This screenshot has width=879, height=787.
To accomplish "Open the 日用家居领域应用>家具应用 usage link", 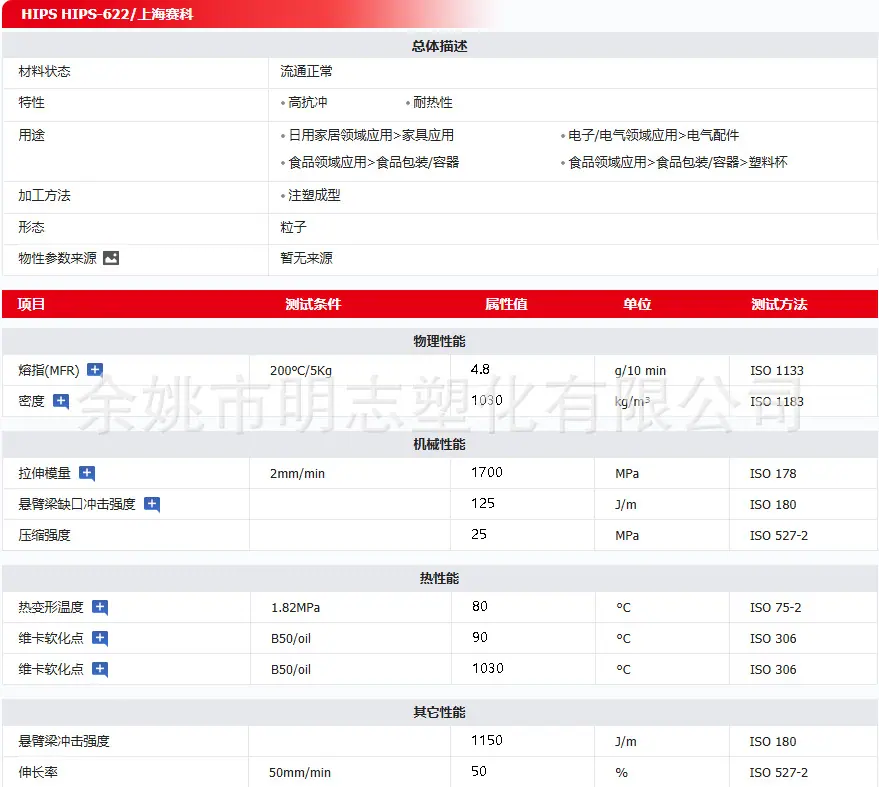I will pyautogui.click(x=371, y=135).
